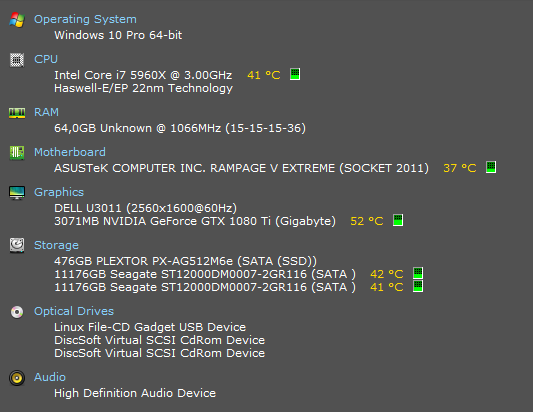Click the Audio speaker icon

17,378
